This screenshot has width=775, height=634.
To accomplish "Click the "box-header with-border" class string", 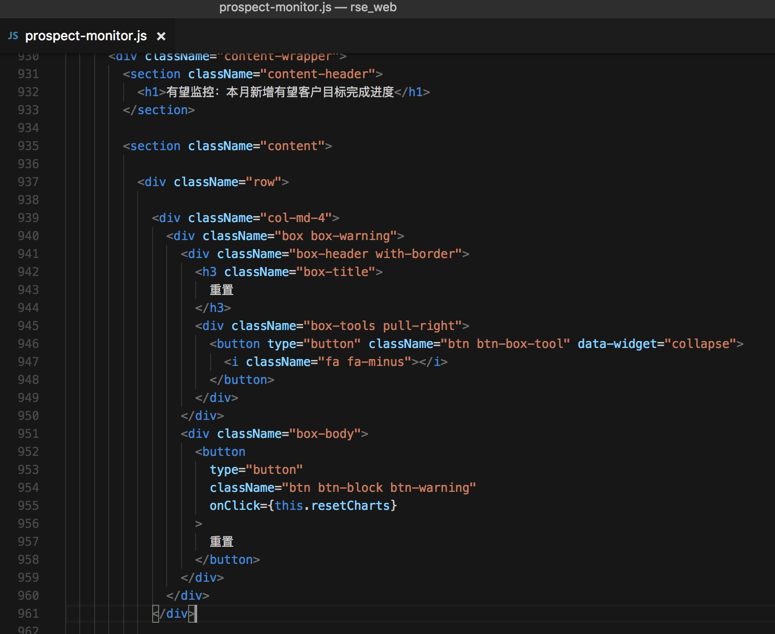I will [376, 254].
